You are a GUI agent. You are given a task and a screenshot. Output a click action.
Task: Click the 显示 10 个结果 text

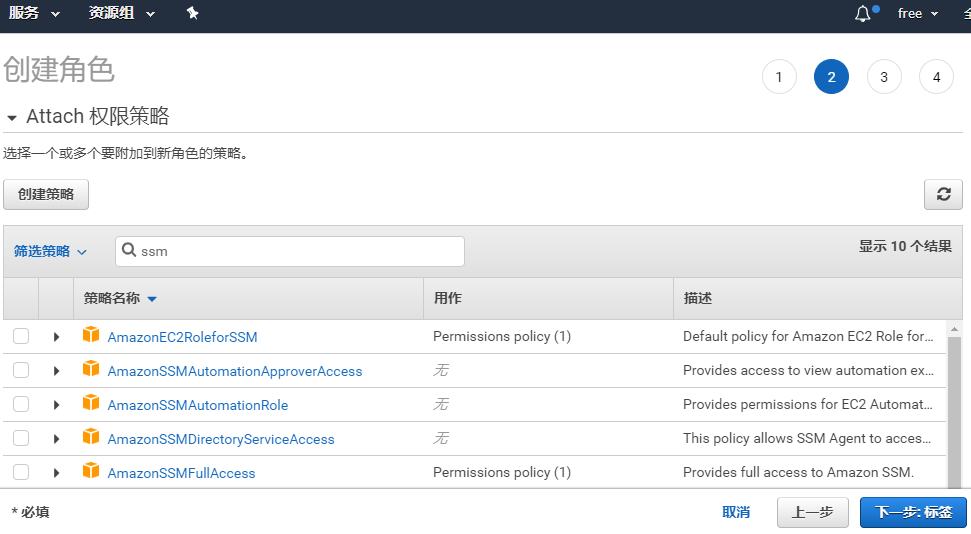[x=905, y=246]
